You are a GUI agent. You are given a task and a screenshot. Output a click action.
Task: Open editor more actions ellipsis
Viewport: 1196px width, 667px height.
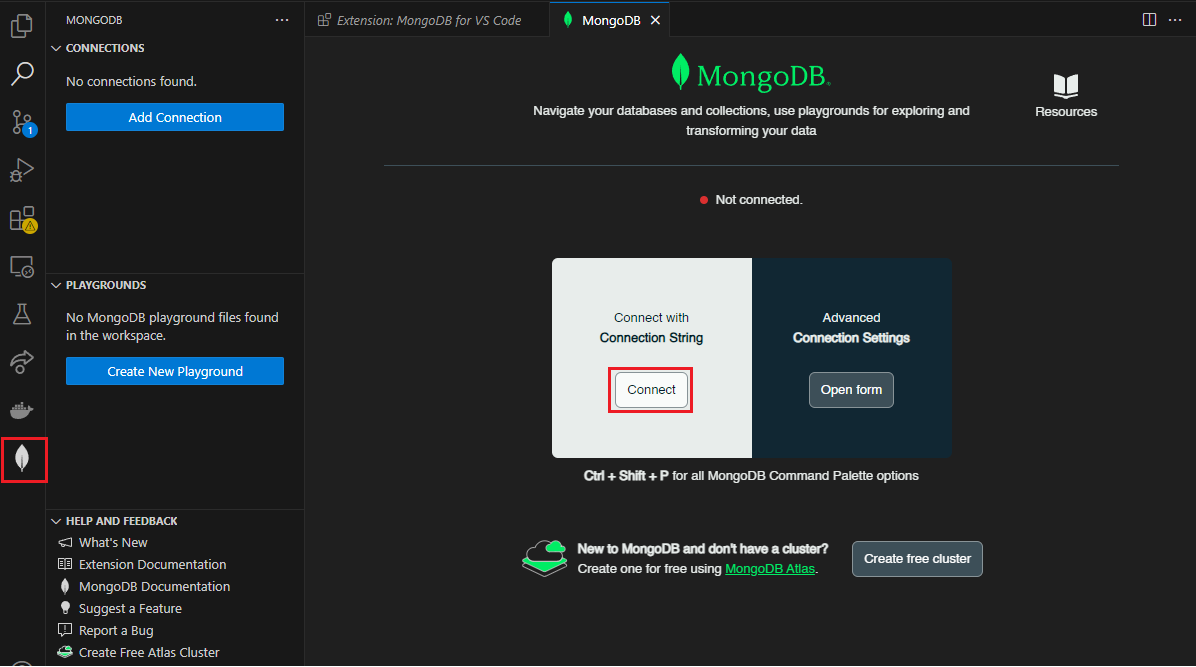click(1175, 20)
